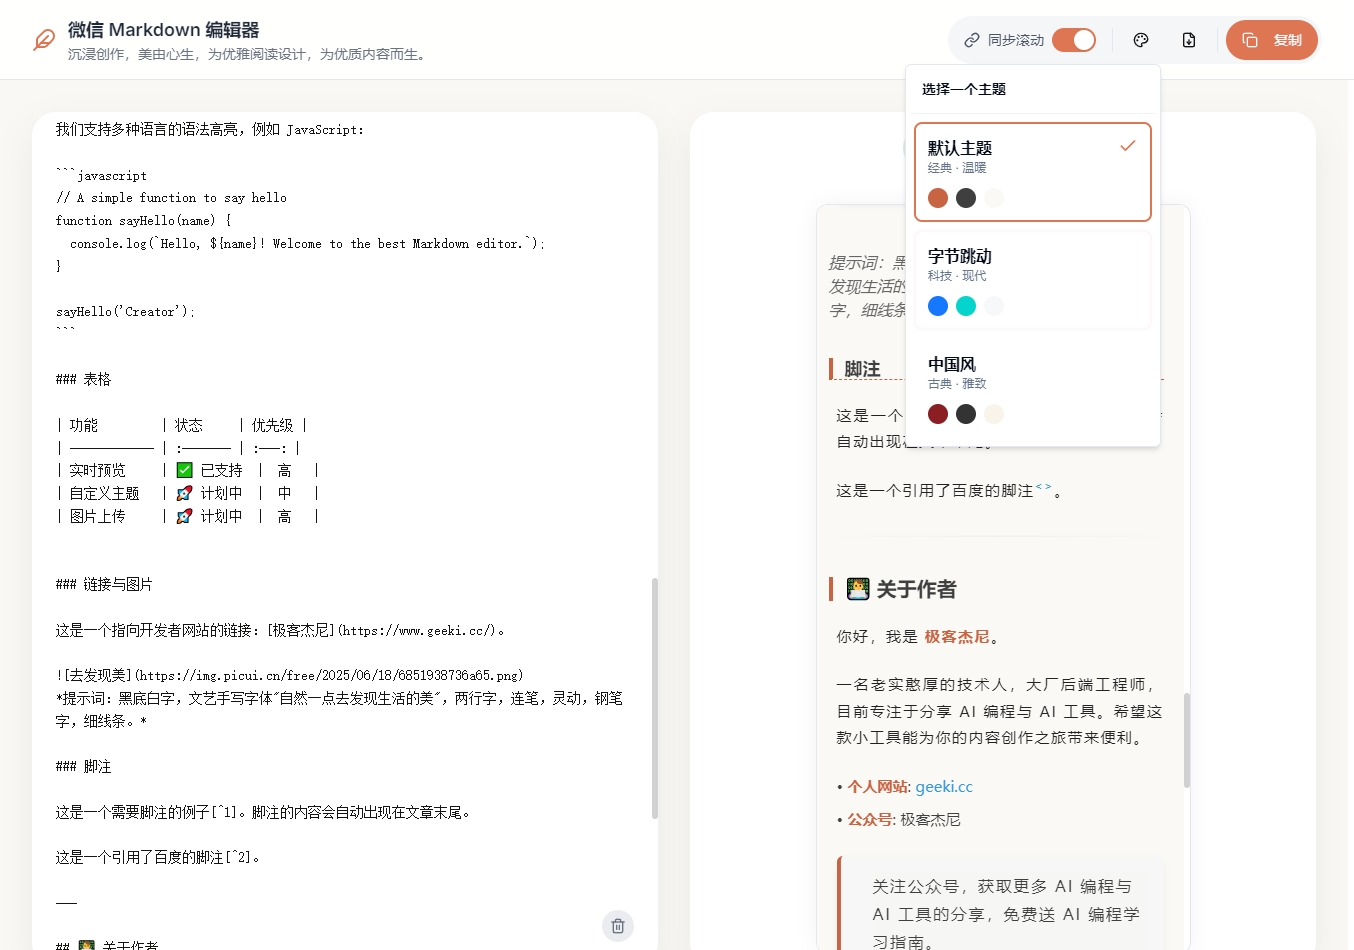Click the orange swatch in 默认主题
1354x950 pixels.
pos(938,198)
